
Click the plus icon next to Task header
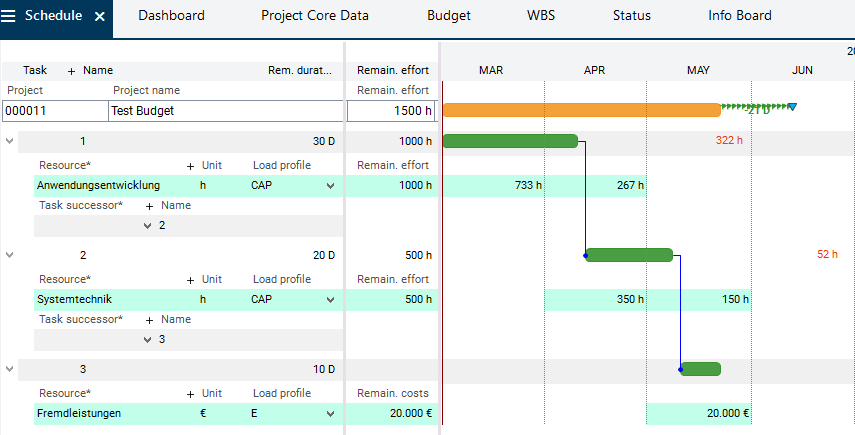(x=71, y=71)
